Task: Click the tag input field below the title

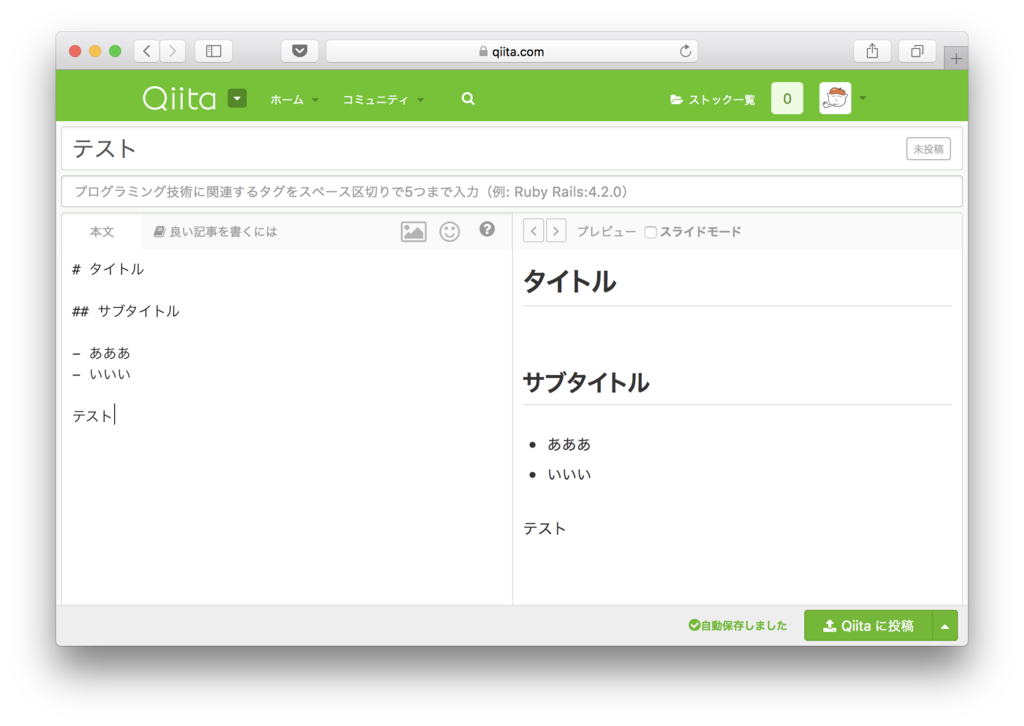Action: pos(512,191)
